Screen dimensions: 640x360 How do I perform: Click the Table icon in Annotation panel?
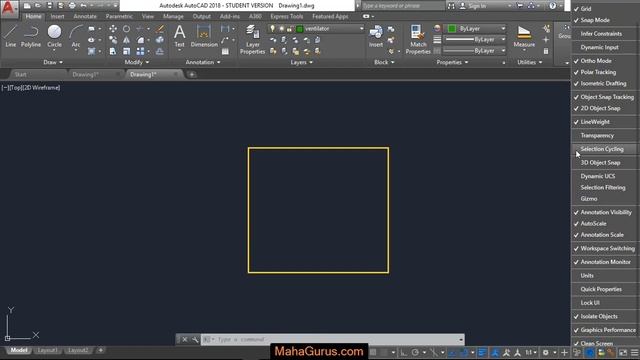pyautogui.click(x=225, y=51)
